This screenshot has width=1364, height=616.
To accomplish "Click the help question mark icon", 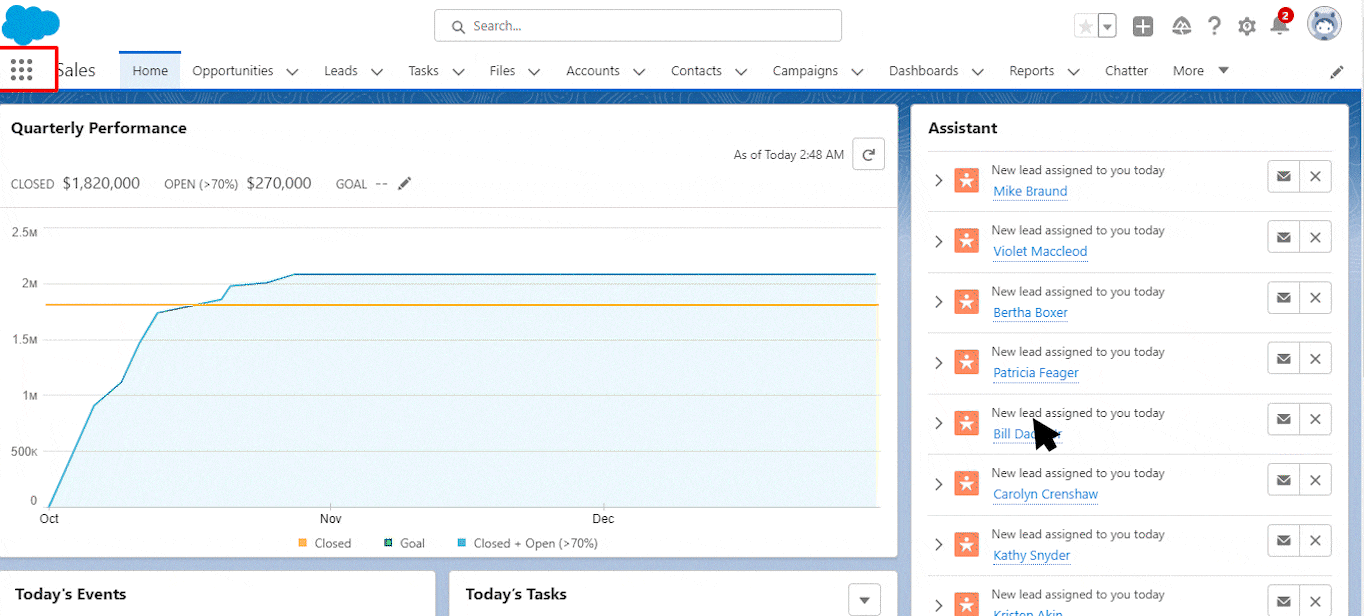I will point(1214,27).
